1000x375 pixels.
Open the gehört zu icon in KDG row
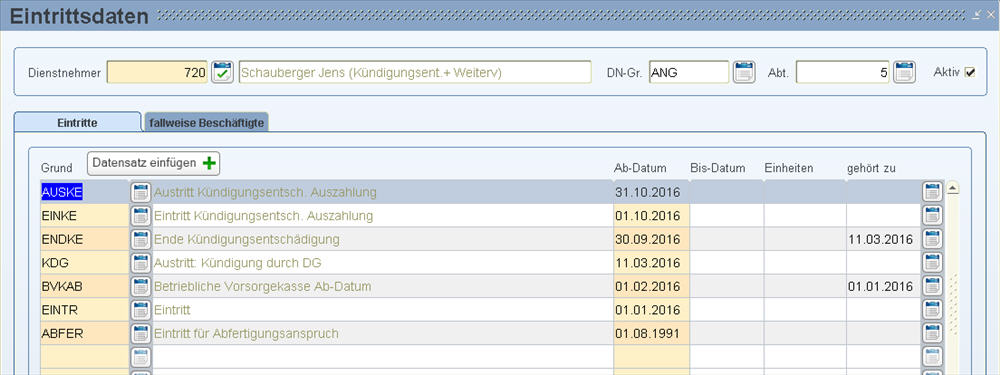[x=932, y=263]
